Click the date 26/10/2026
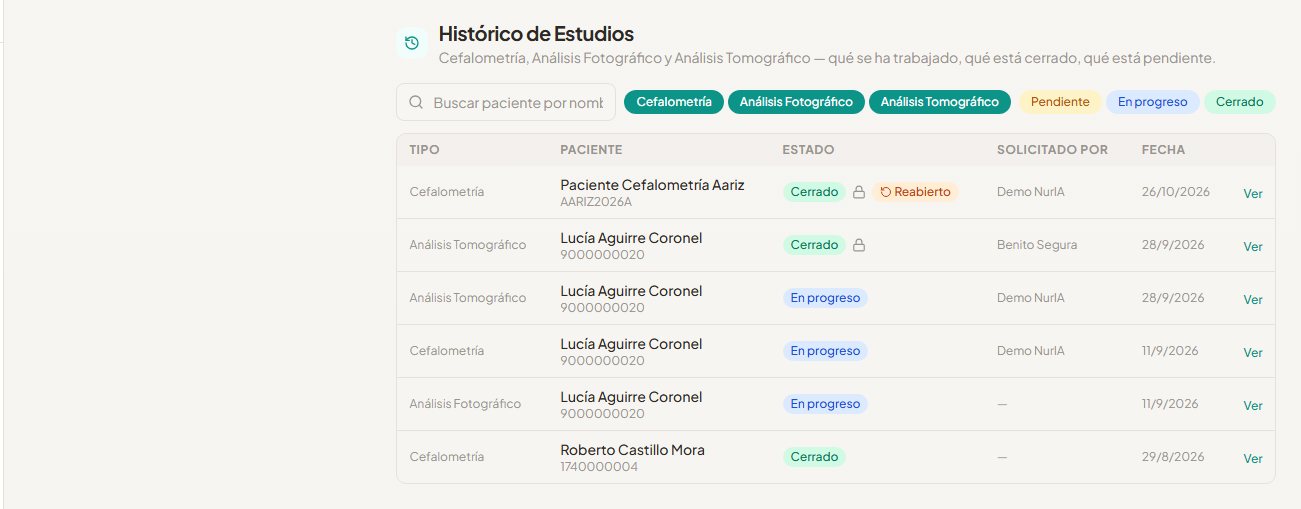This screenshot has height=509, width=1301. point(1176,192)
